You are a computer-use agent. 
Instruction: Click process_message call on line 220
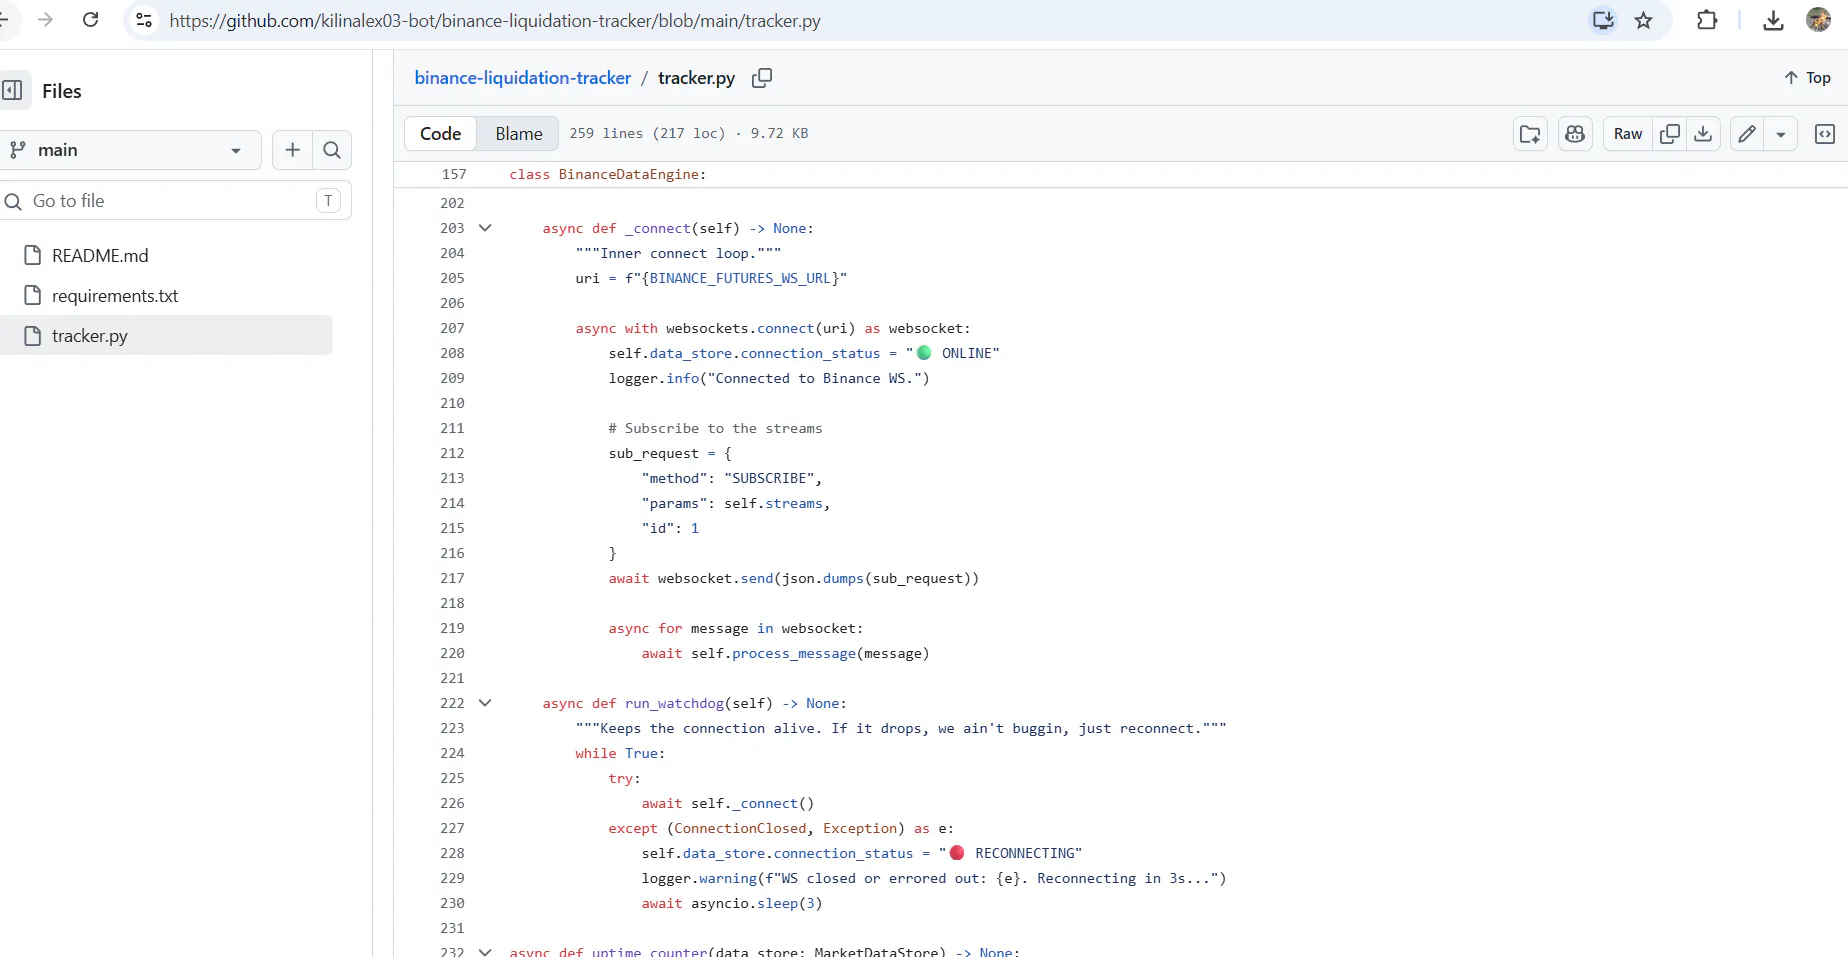793,653
